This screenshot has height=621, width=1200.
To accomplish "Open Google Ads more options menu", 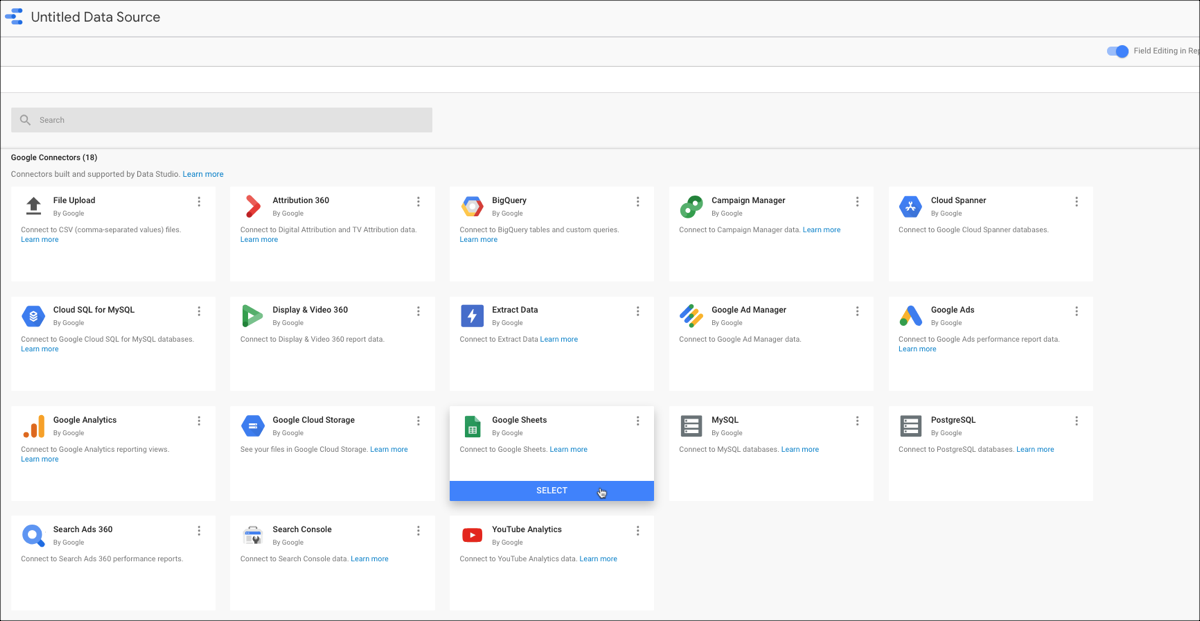I will click(x=1076, y=312).
